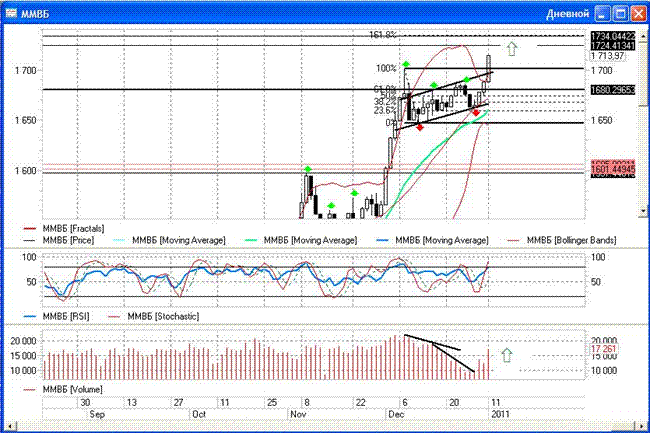
Task: Select the ММВБ [Volume] legend entry
Action: coord(63,389)
